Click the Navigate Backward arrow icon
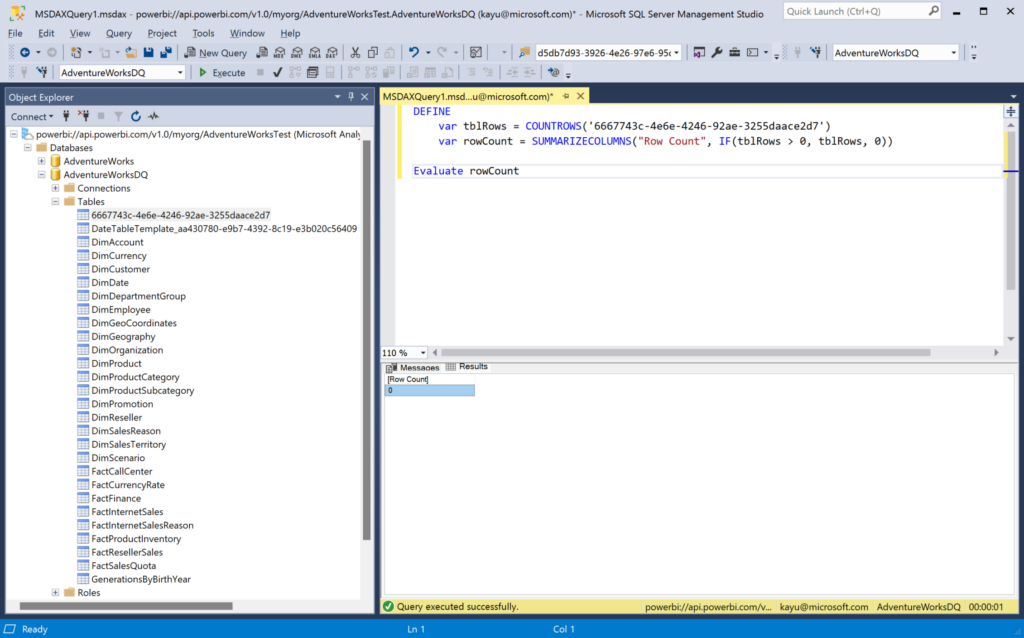Image resolution: width=1024 pixels, height=638 pixels. 25,53
